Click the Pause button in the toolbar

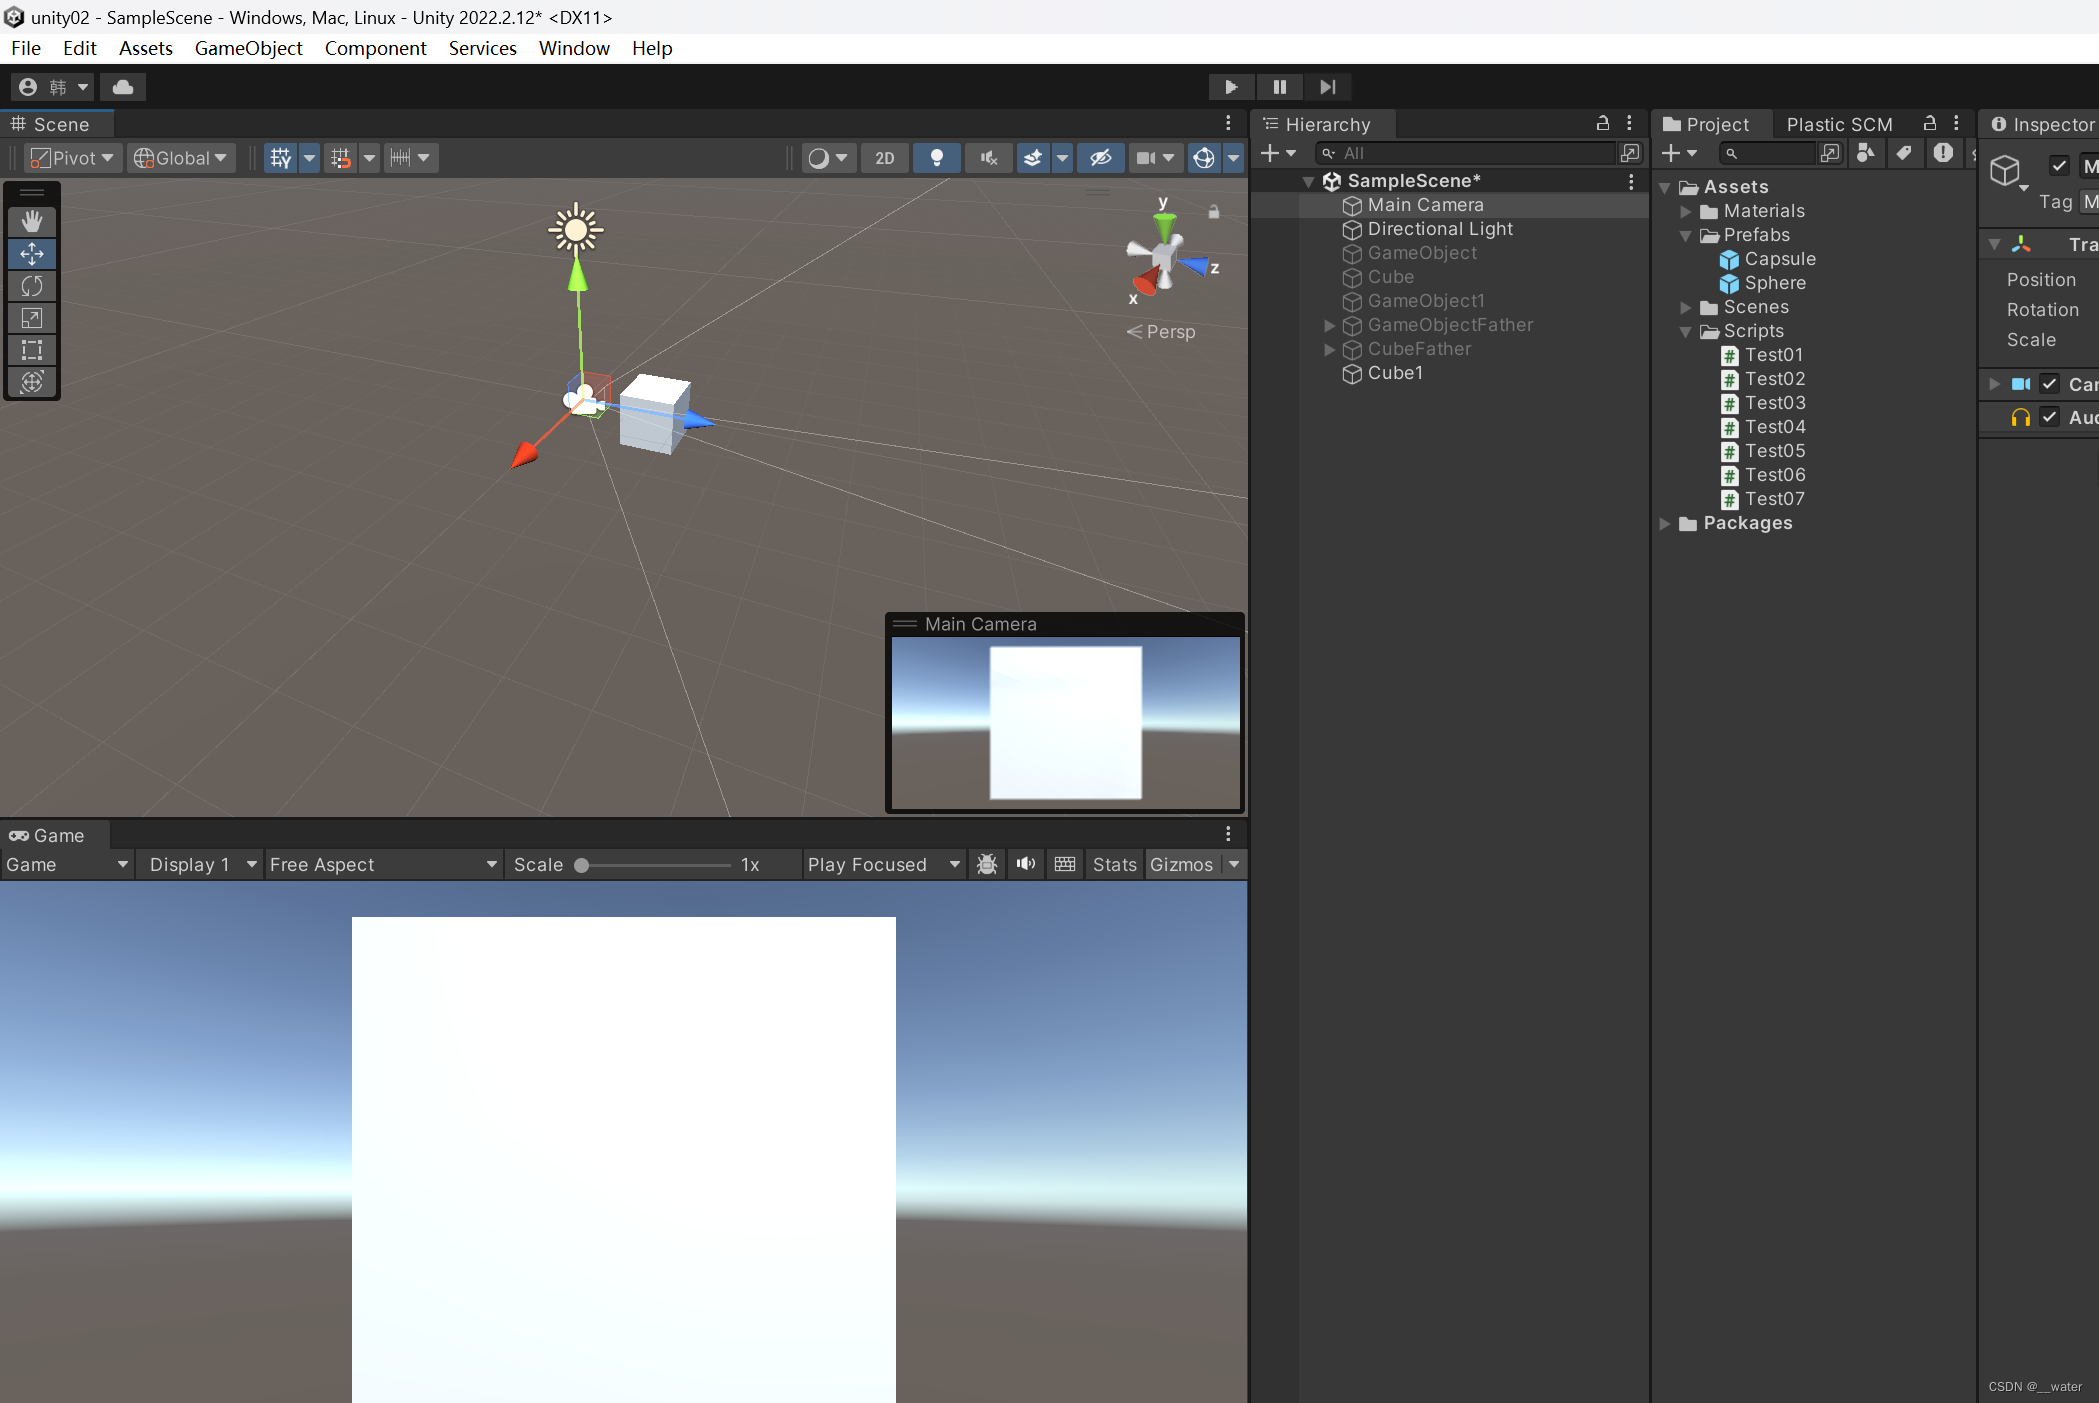[x=1280, y=87]
